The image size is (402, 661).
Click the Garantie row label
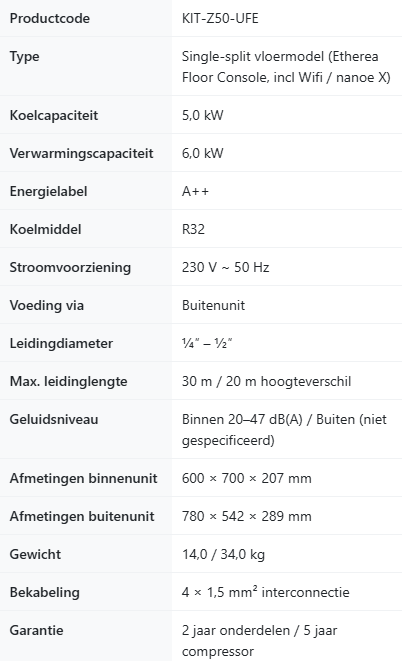pos(36,630)
